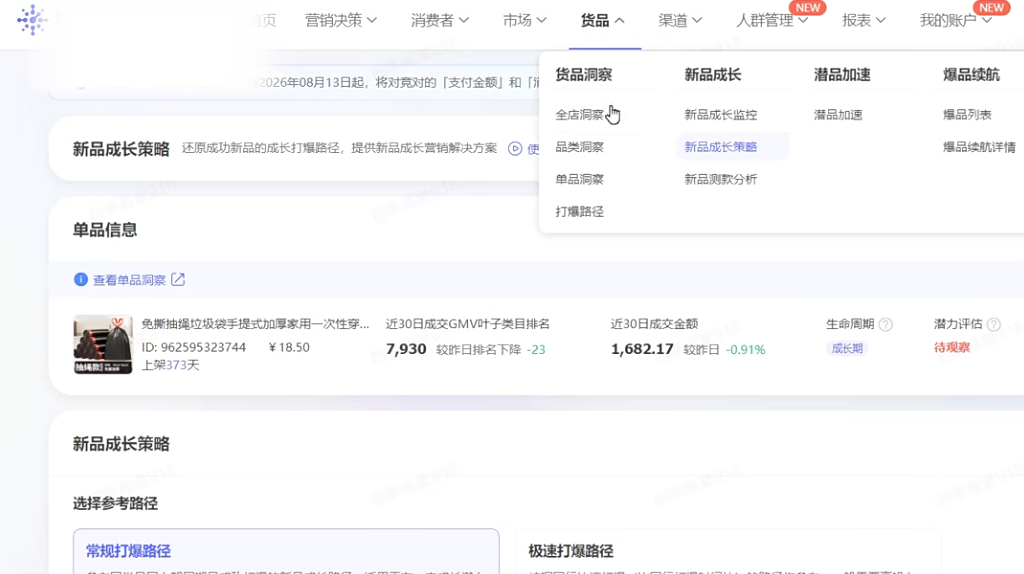Expand the 渠道 navigation menu
This screenshot has height=574, width=1024.
(680, 21)
